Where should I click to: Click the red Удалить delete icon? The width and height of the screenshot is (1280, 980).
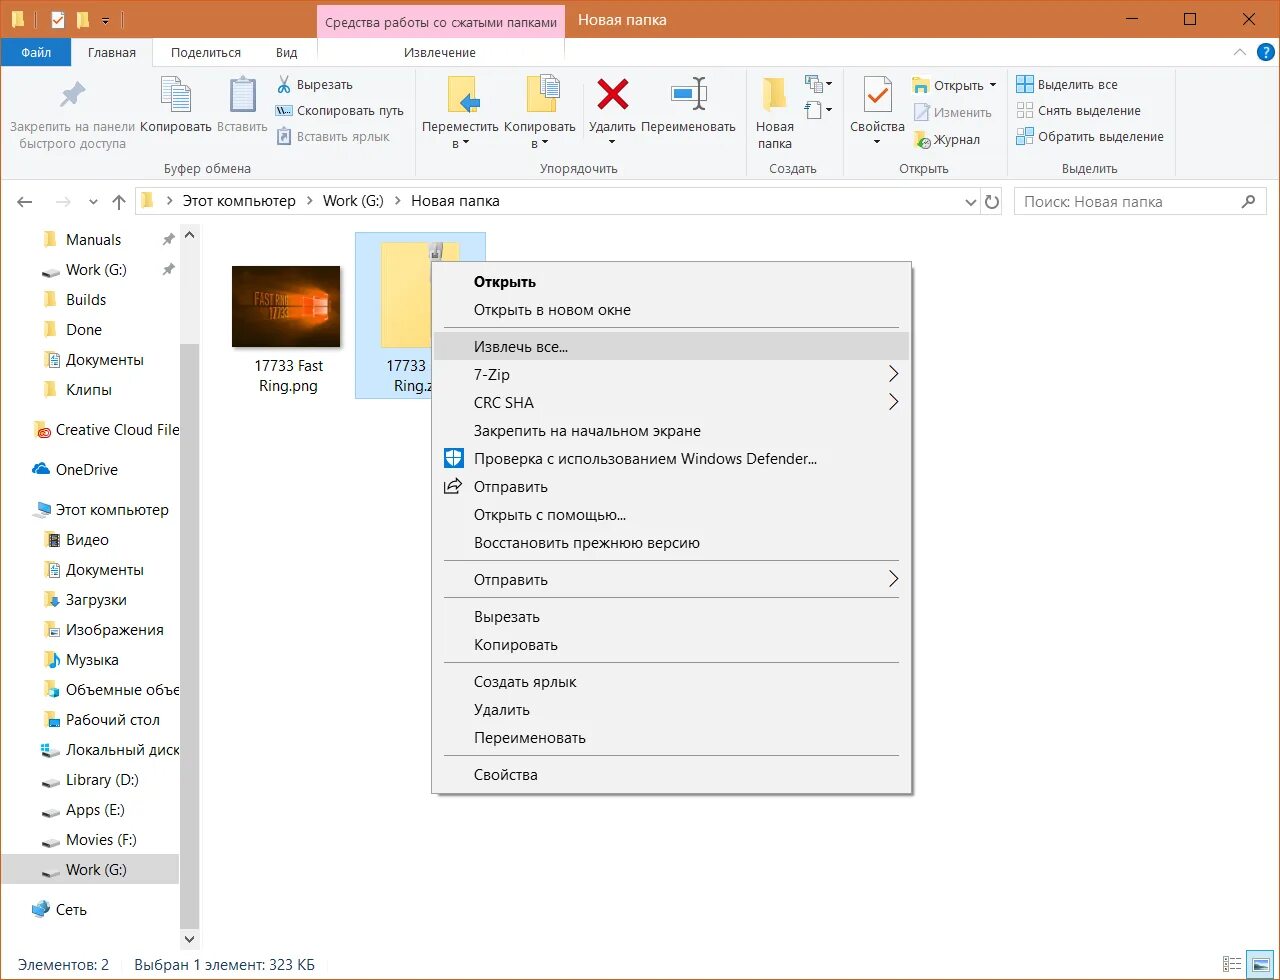point(612,94)
